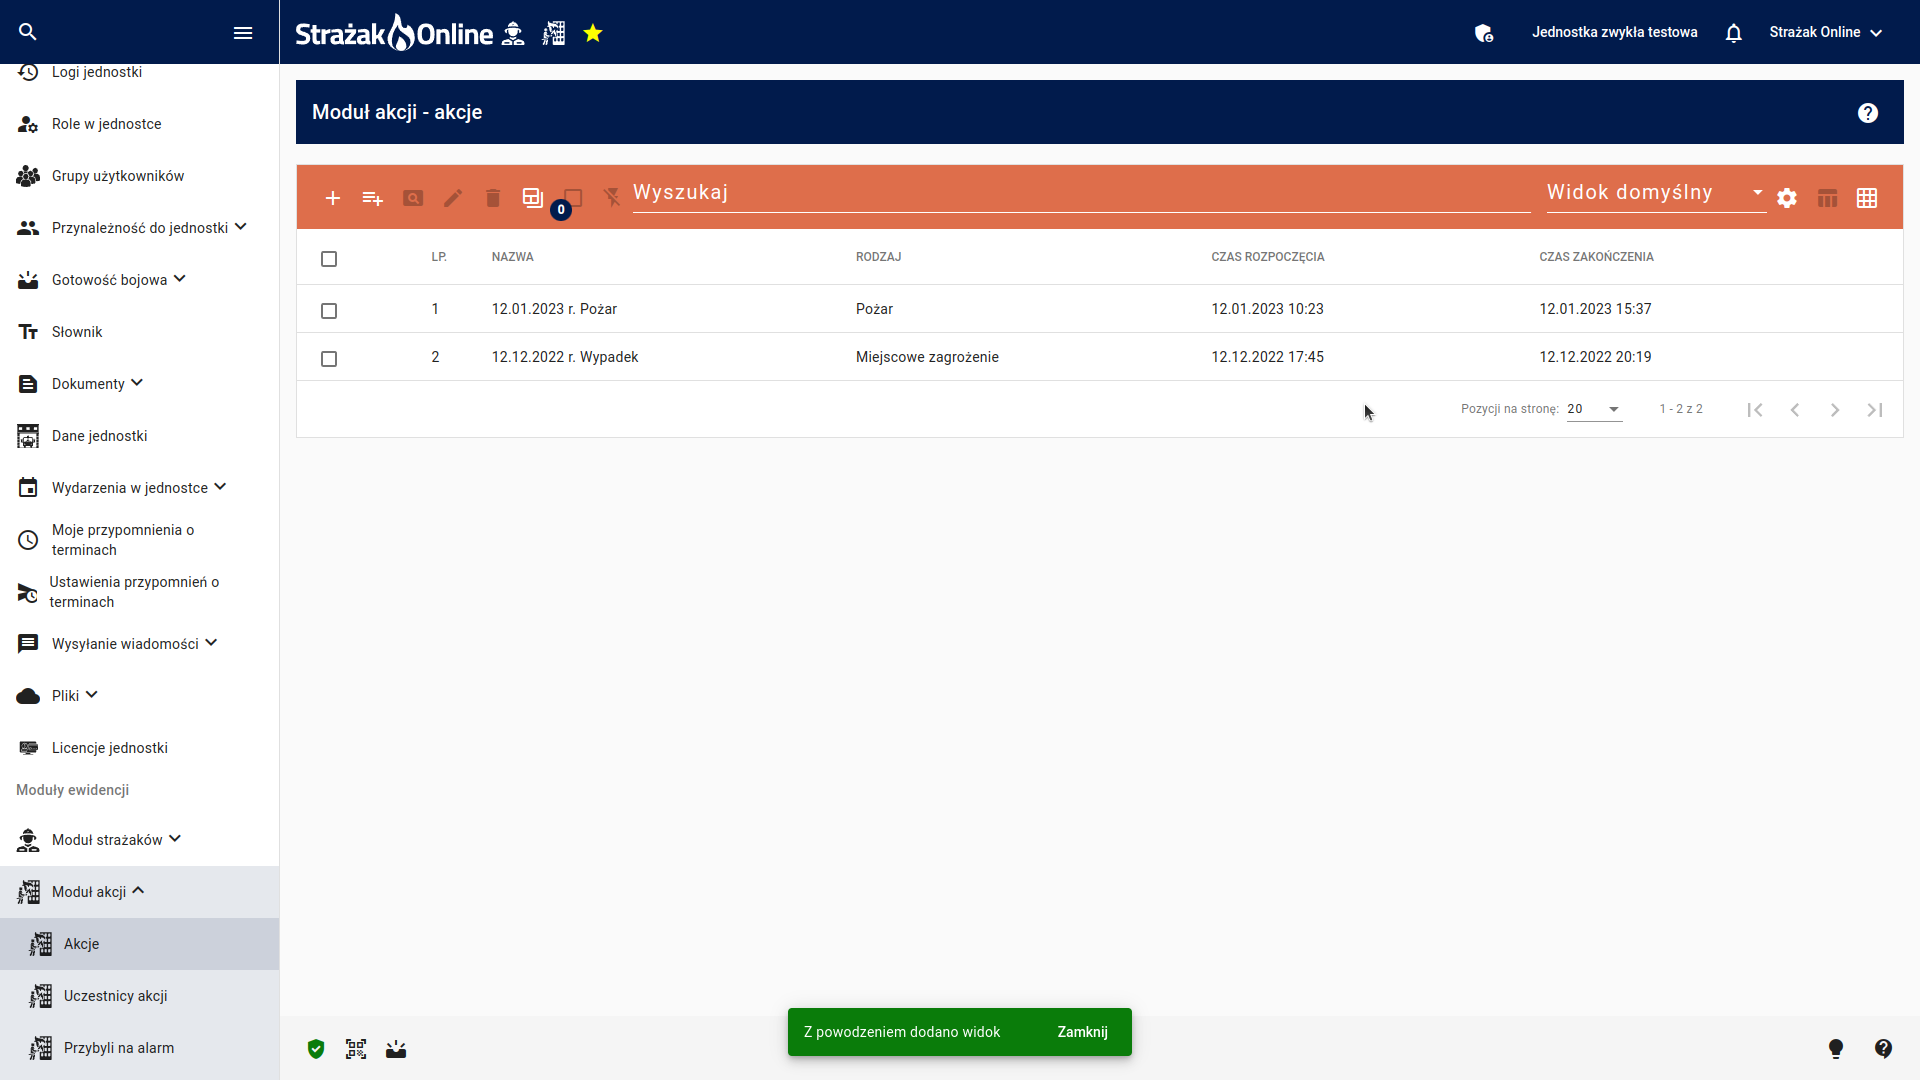The height and width of the screenshot is (1080, 1920).
Task: Go to first page of table
Action: click(x=1755, y=410)
